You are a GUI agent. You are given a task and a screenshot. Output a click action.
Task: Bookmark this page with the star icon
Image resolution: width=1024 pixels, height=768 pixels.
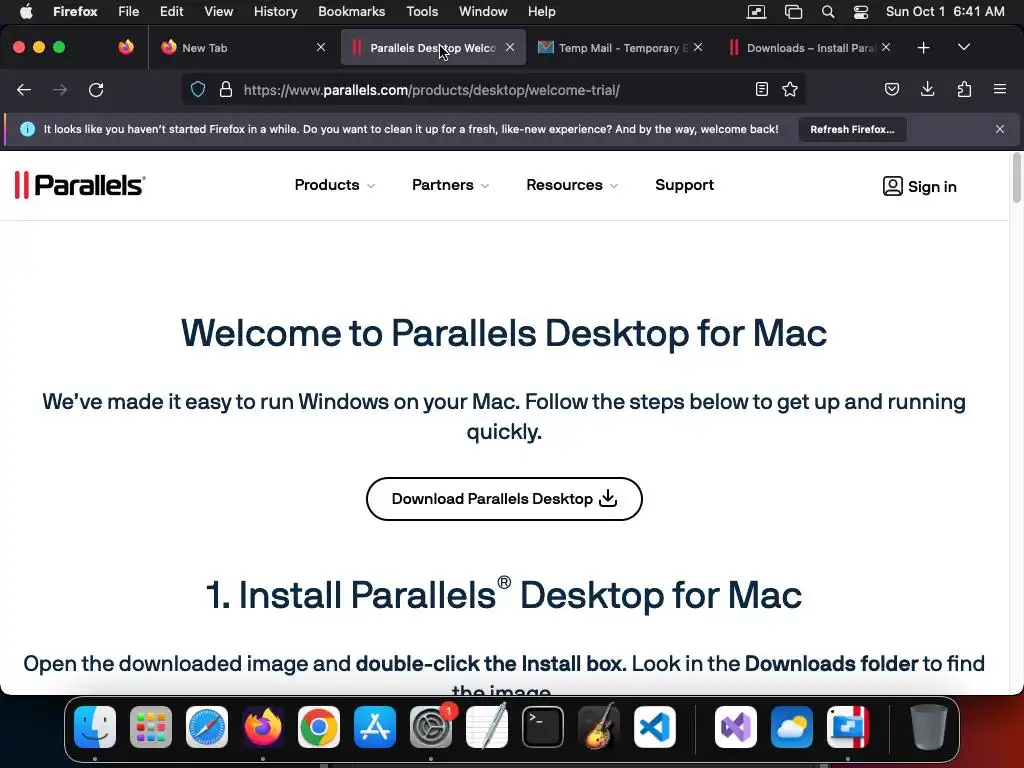tap(790, 89)
